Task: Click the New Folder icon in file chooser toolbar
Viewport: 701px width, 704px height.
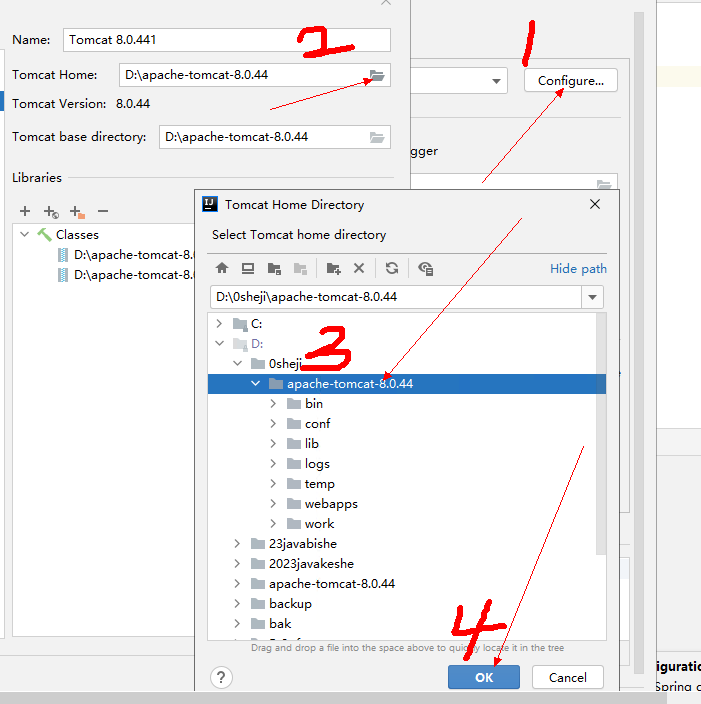Action: click(333, 268)
